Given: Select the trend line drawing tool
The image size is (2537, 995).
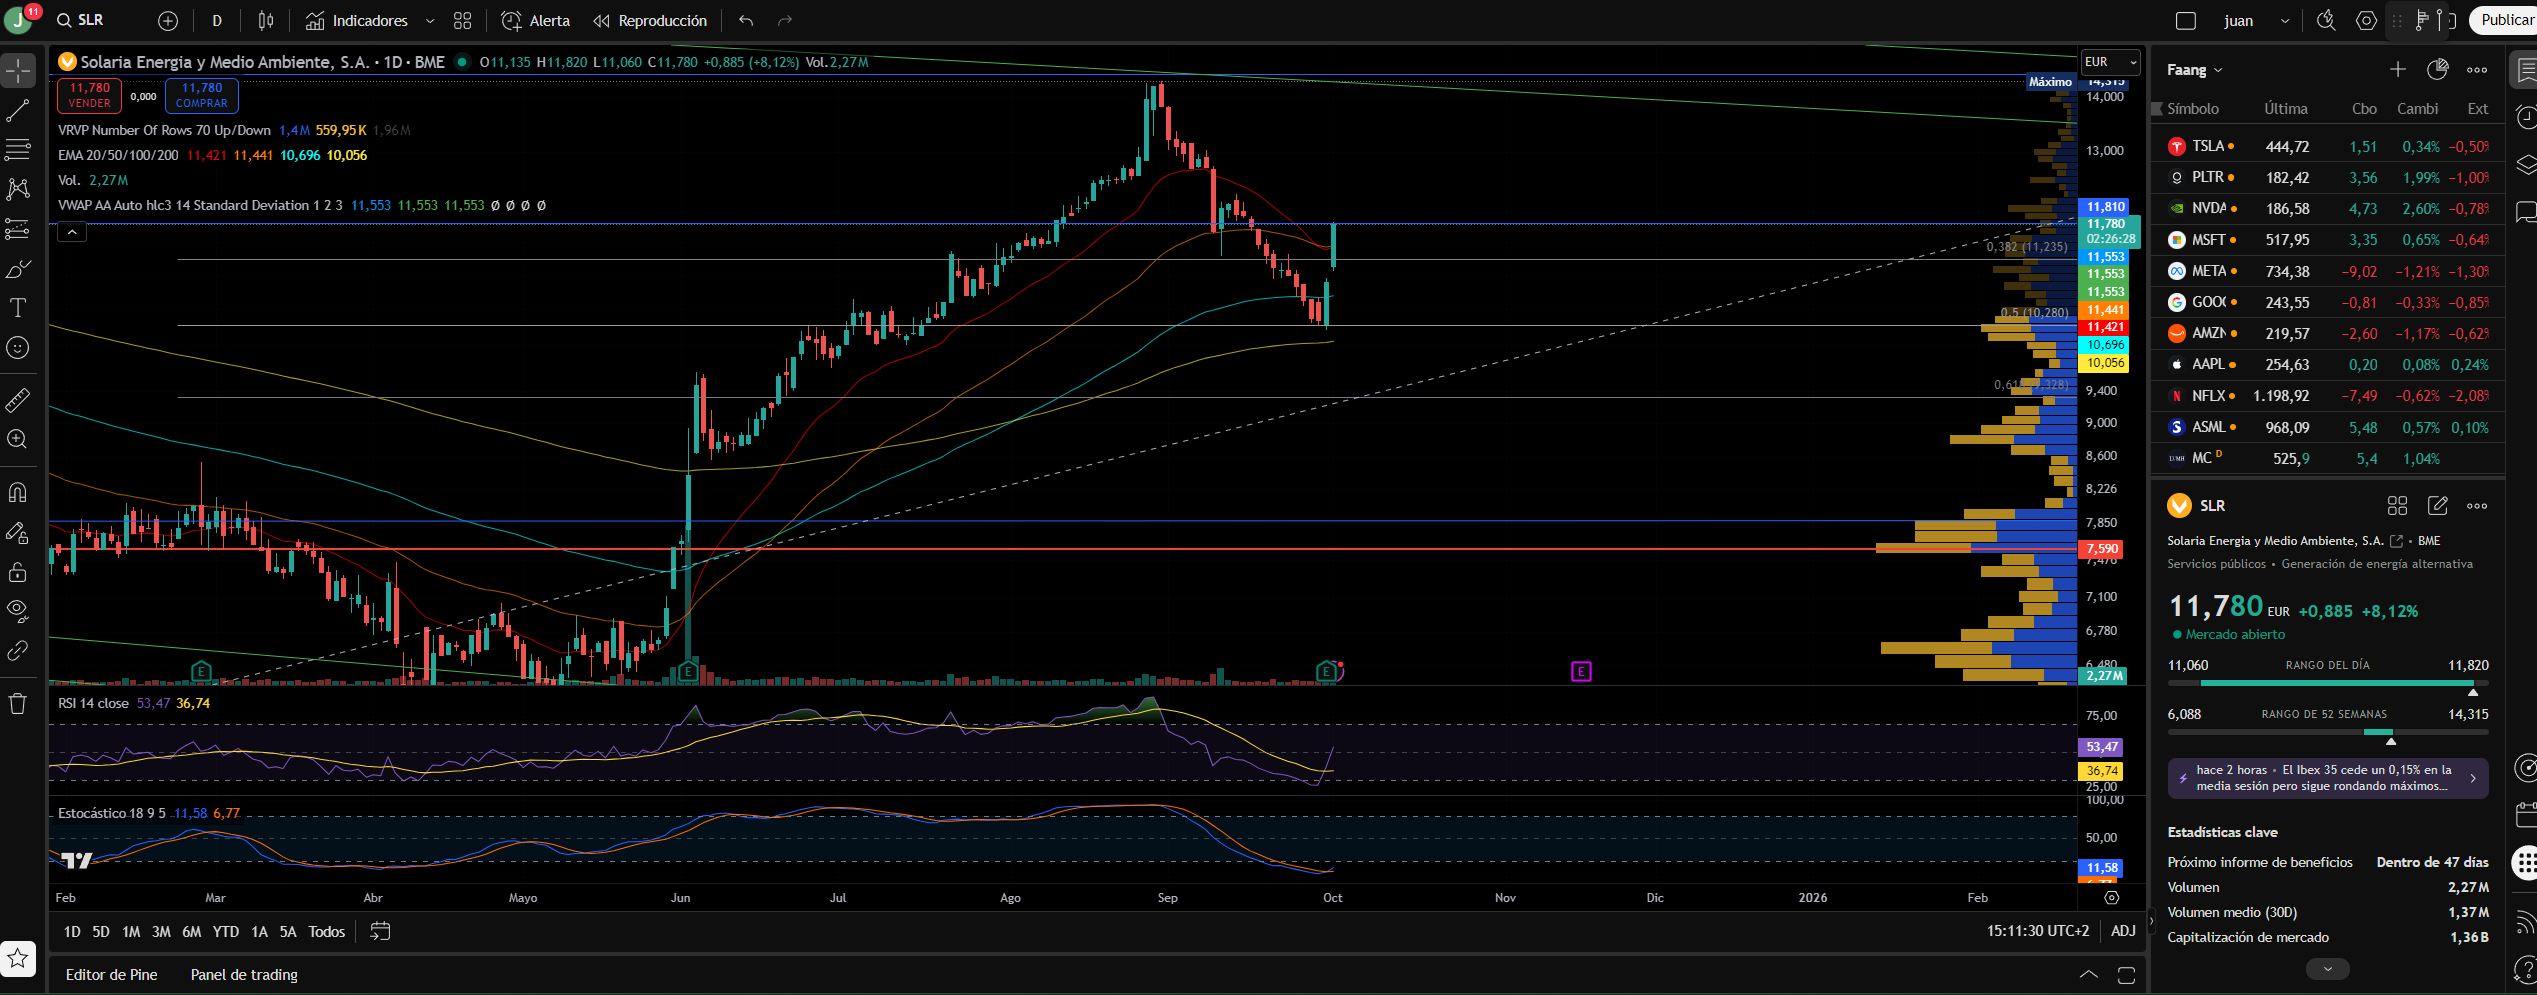Looking at the screenshot, I should tap(18, 110).
